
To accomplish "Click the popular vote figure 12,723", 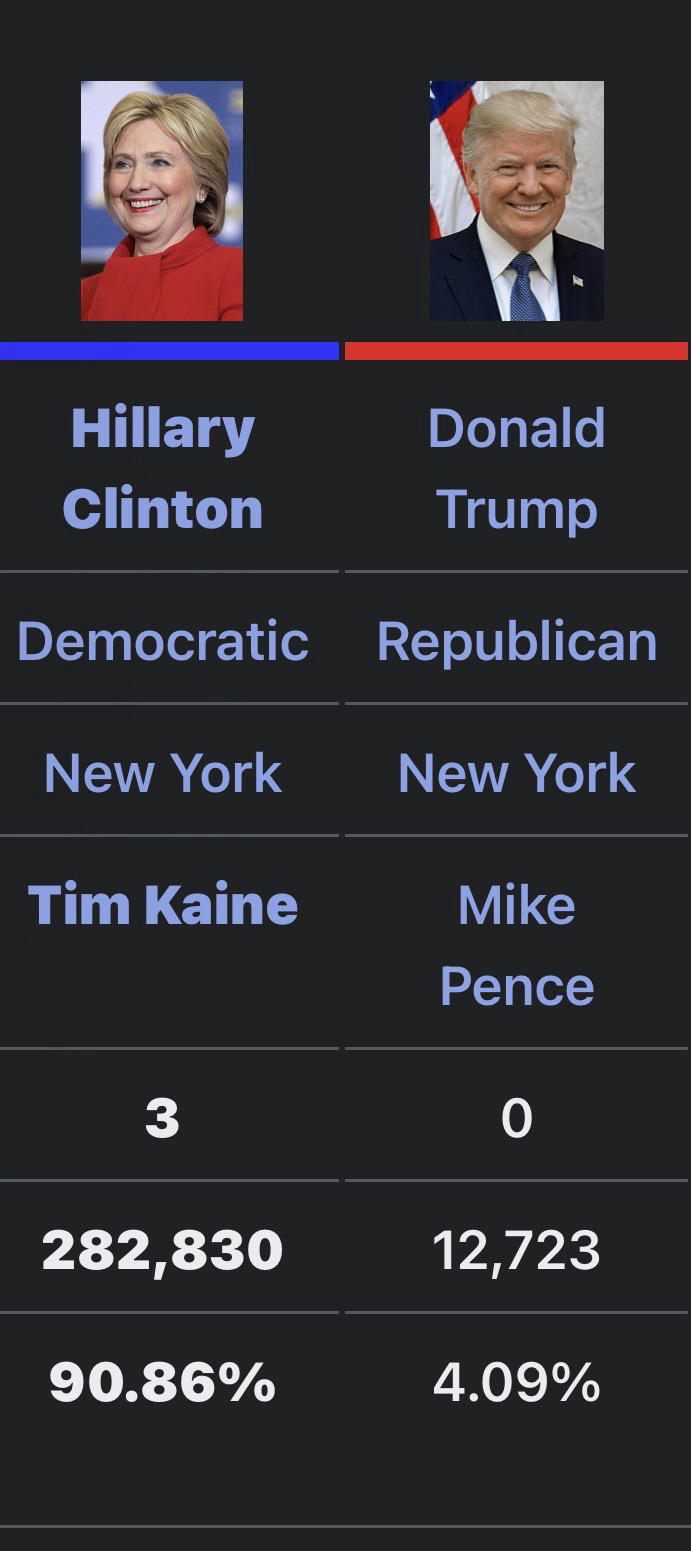I will 517,1250.
